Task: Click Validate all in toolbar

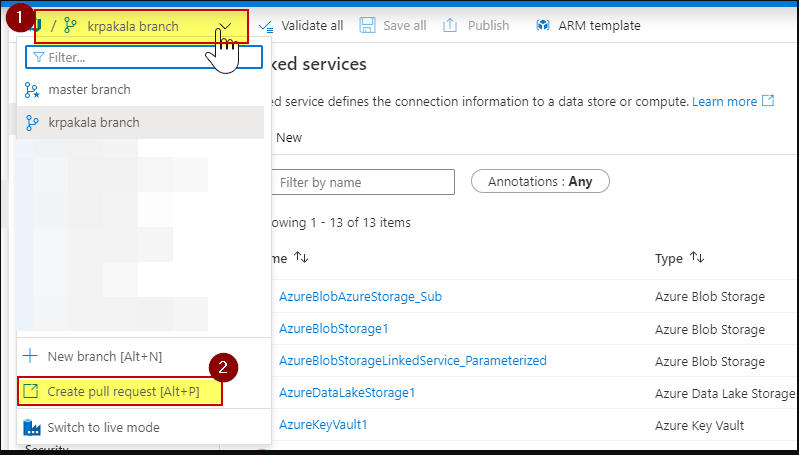Action: [x=312, y=25]
